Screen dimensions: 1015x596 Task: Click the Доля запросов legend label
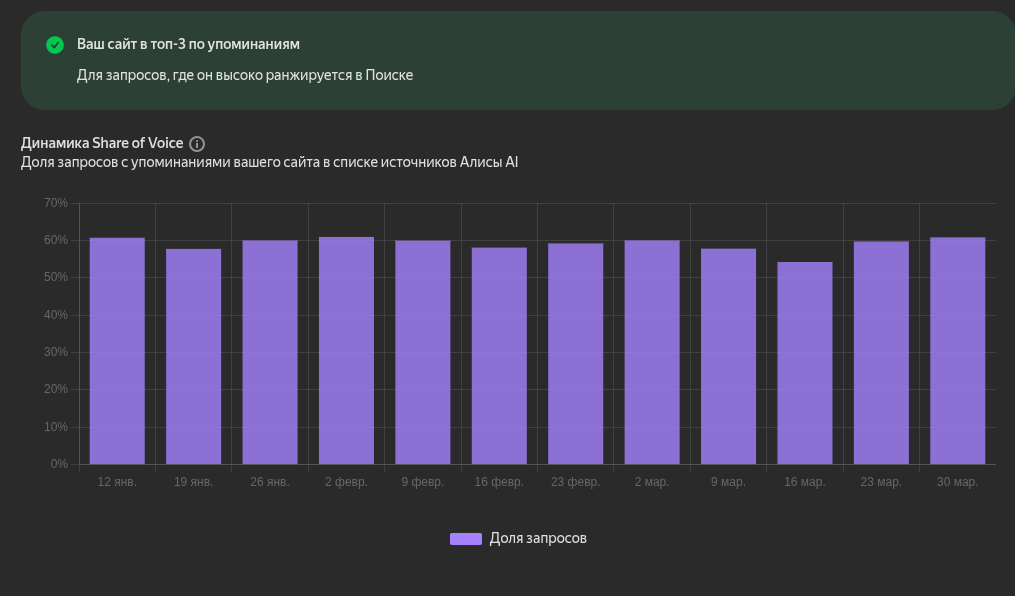tap(537, 539)
